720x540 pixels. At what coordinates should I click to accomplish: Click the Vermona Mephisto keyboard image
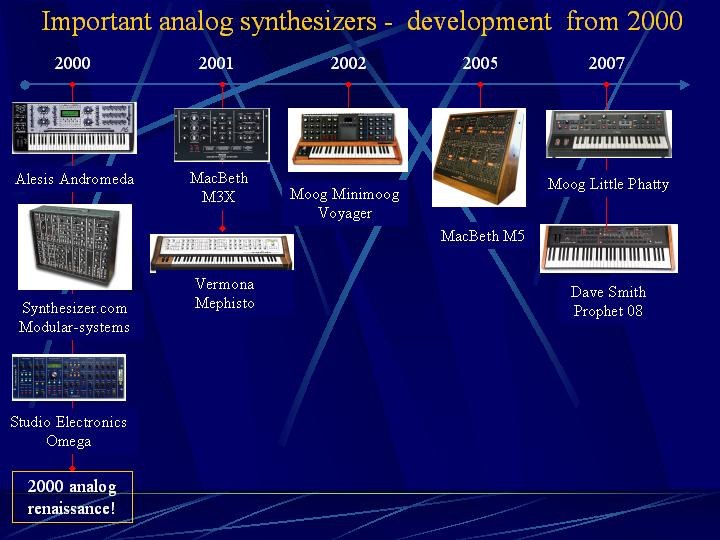[222, 253]
